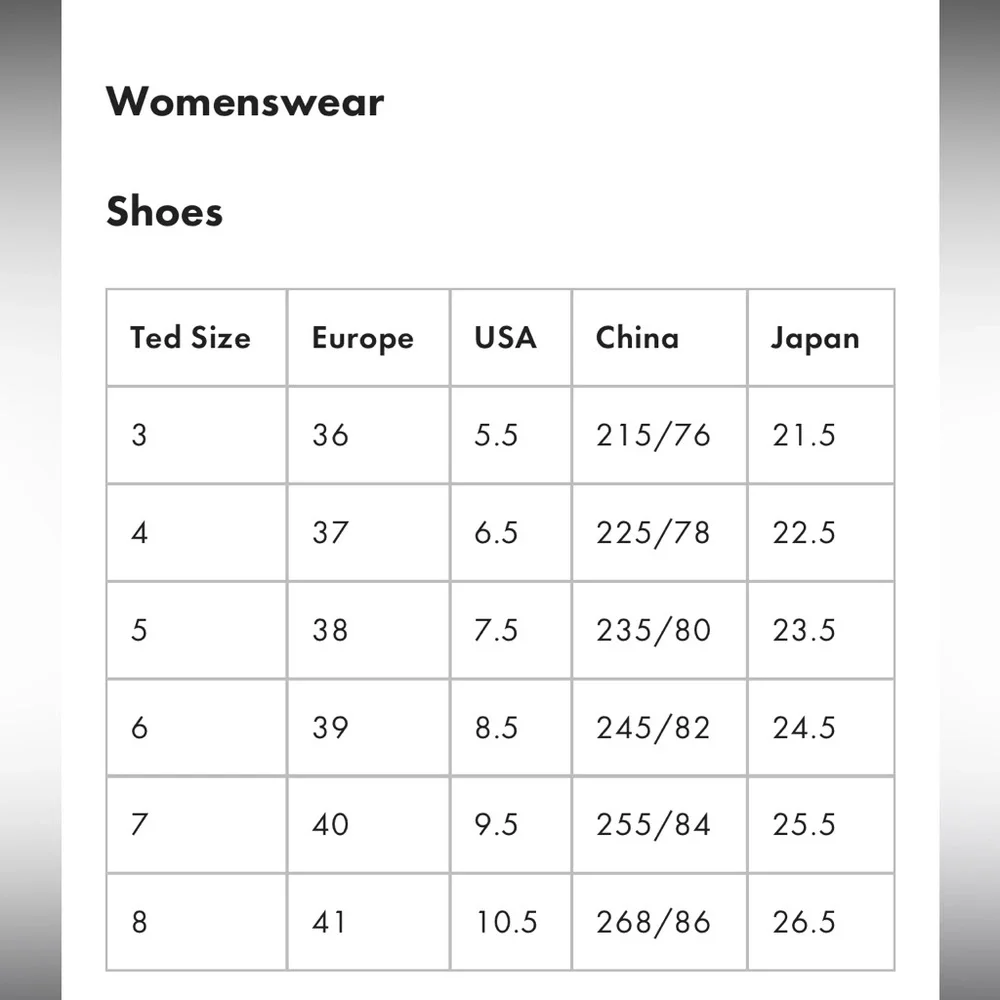Image resolution: width=1000 pixels, height=1000 pixels.
Task: Click USA size 9.5 cell
Action: pos(511,825)
